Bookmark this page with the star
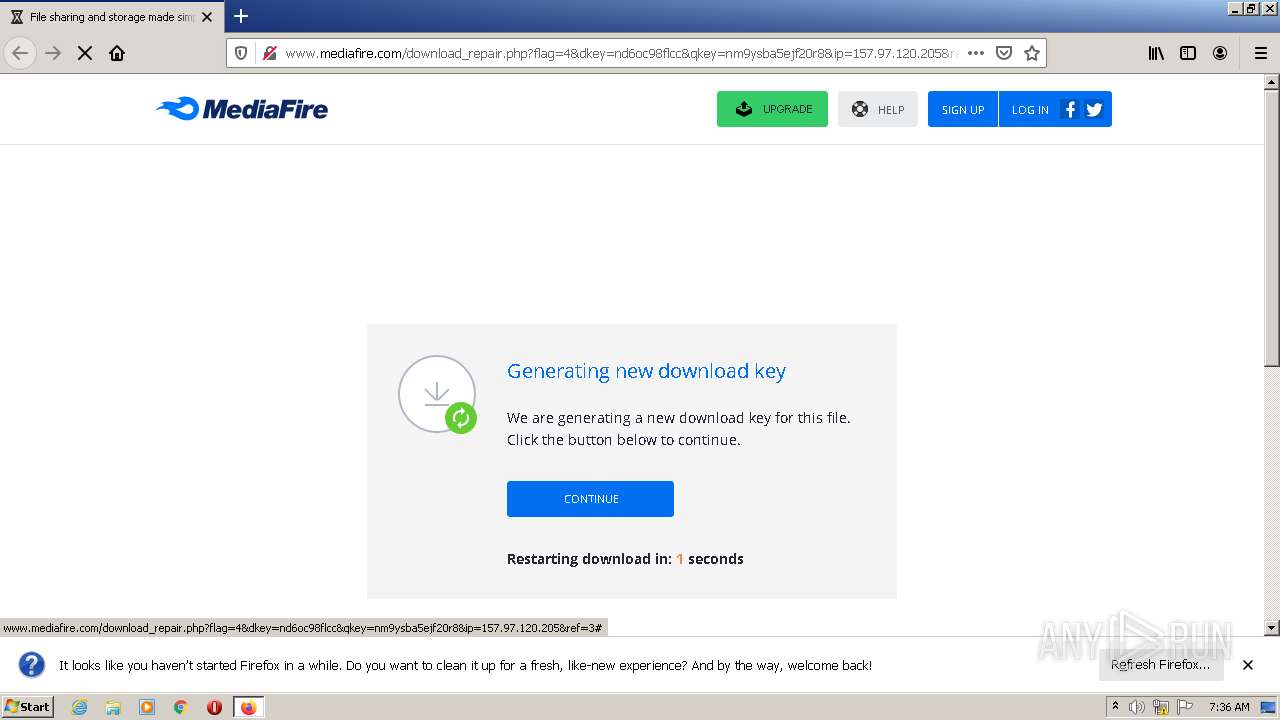Image resolution: width=1280 pixels, height=720 pixels. [x=1032, y=53]
